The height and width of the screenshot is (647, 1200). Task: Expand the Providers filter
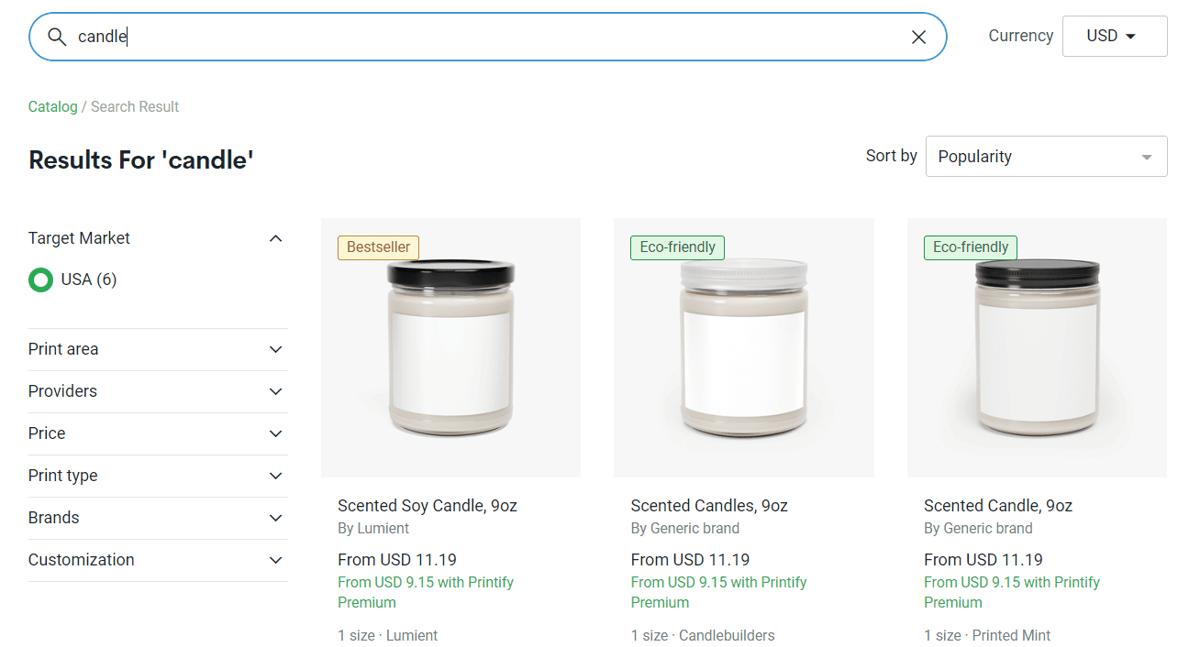158,391
